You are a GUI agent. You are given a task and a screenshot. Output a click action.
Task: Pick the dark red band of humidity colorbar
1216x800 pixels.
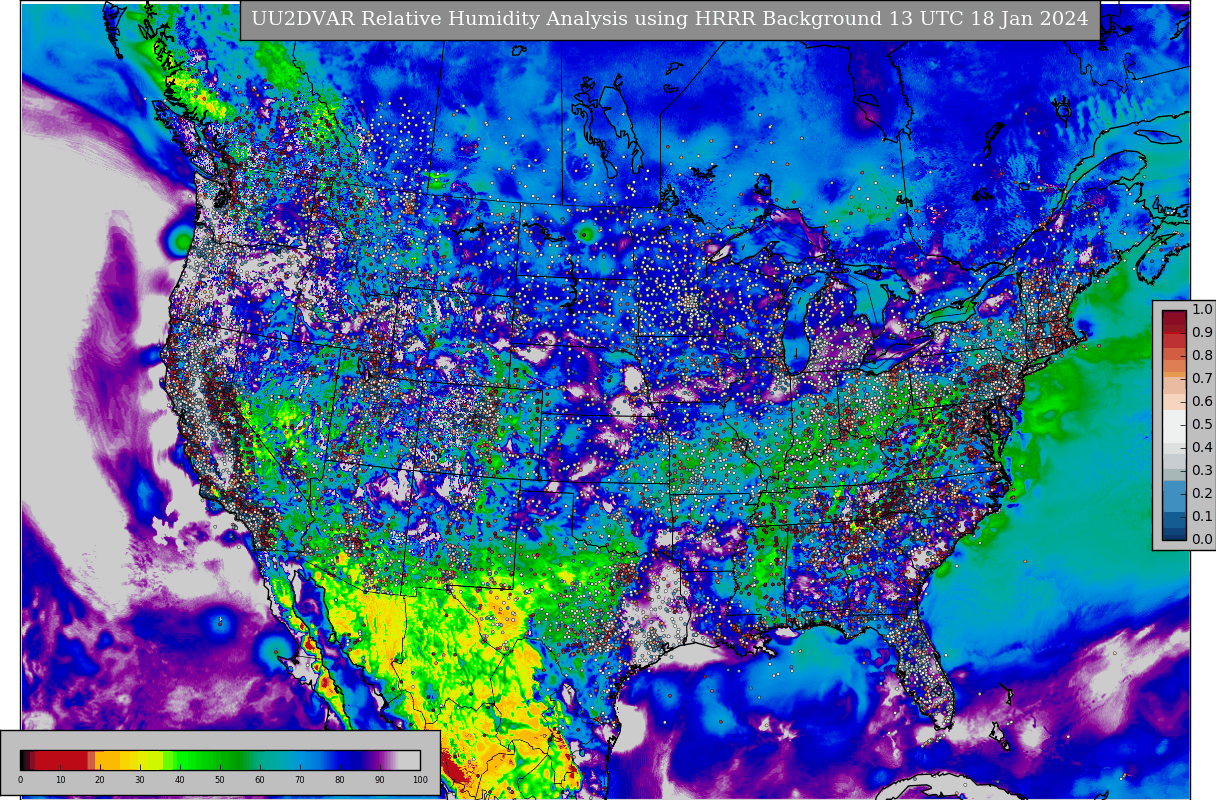pyautogui.click(x=60, y=760)
